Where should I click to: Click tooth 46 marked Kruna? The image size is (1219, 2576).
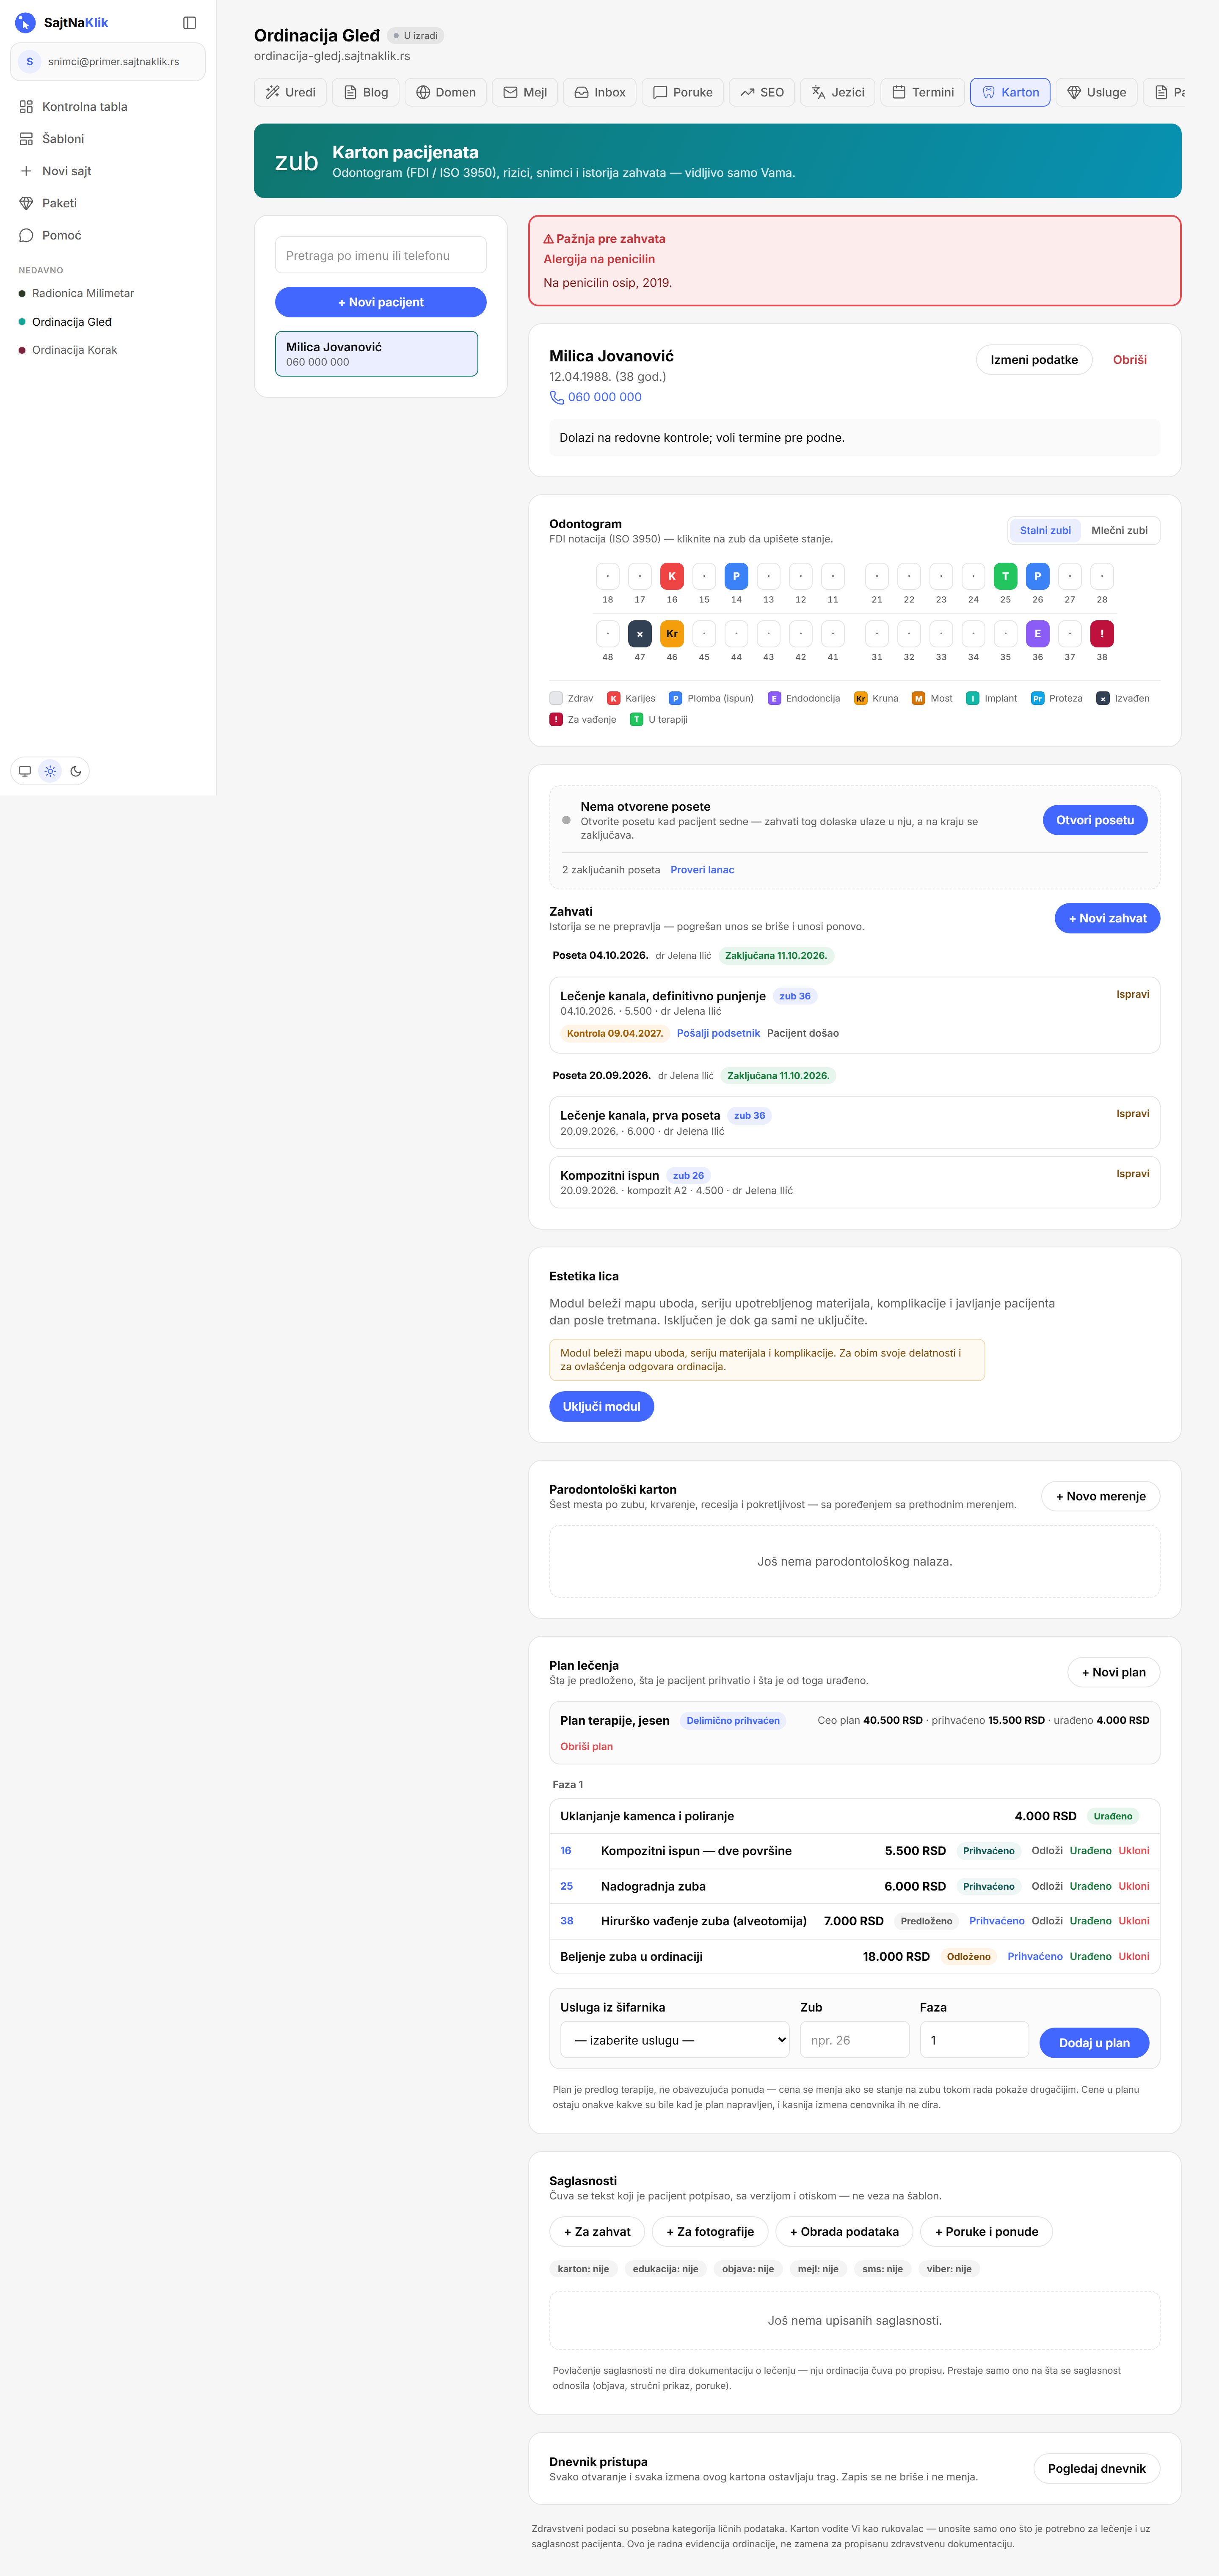[x=672, y=634]
